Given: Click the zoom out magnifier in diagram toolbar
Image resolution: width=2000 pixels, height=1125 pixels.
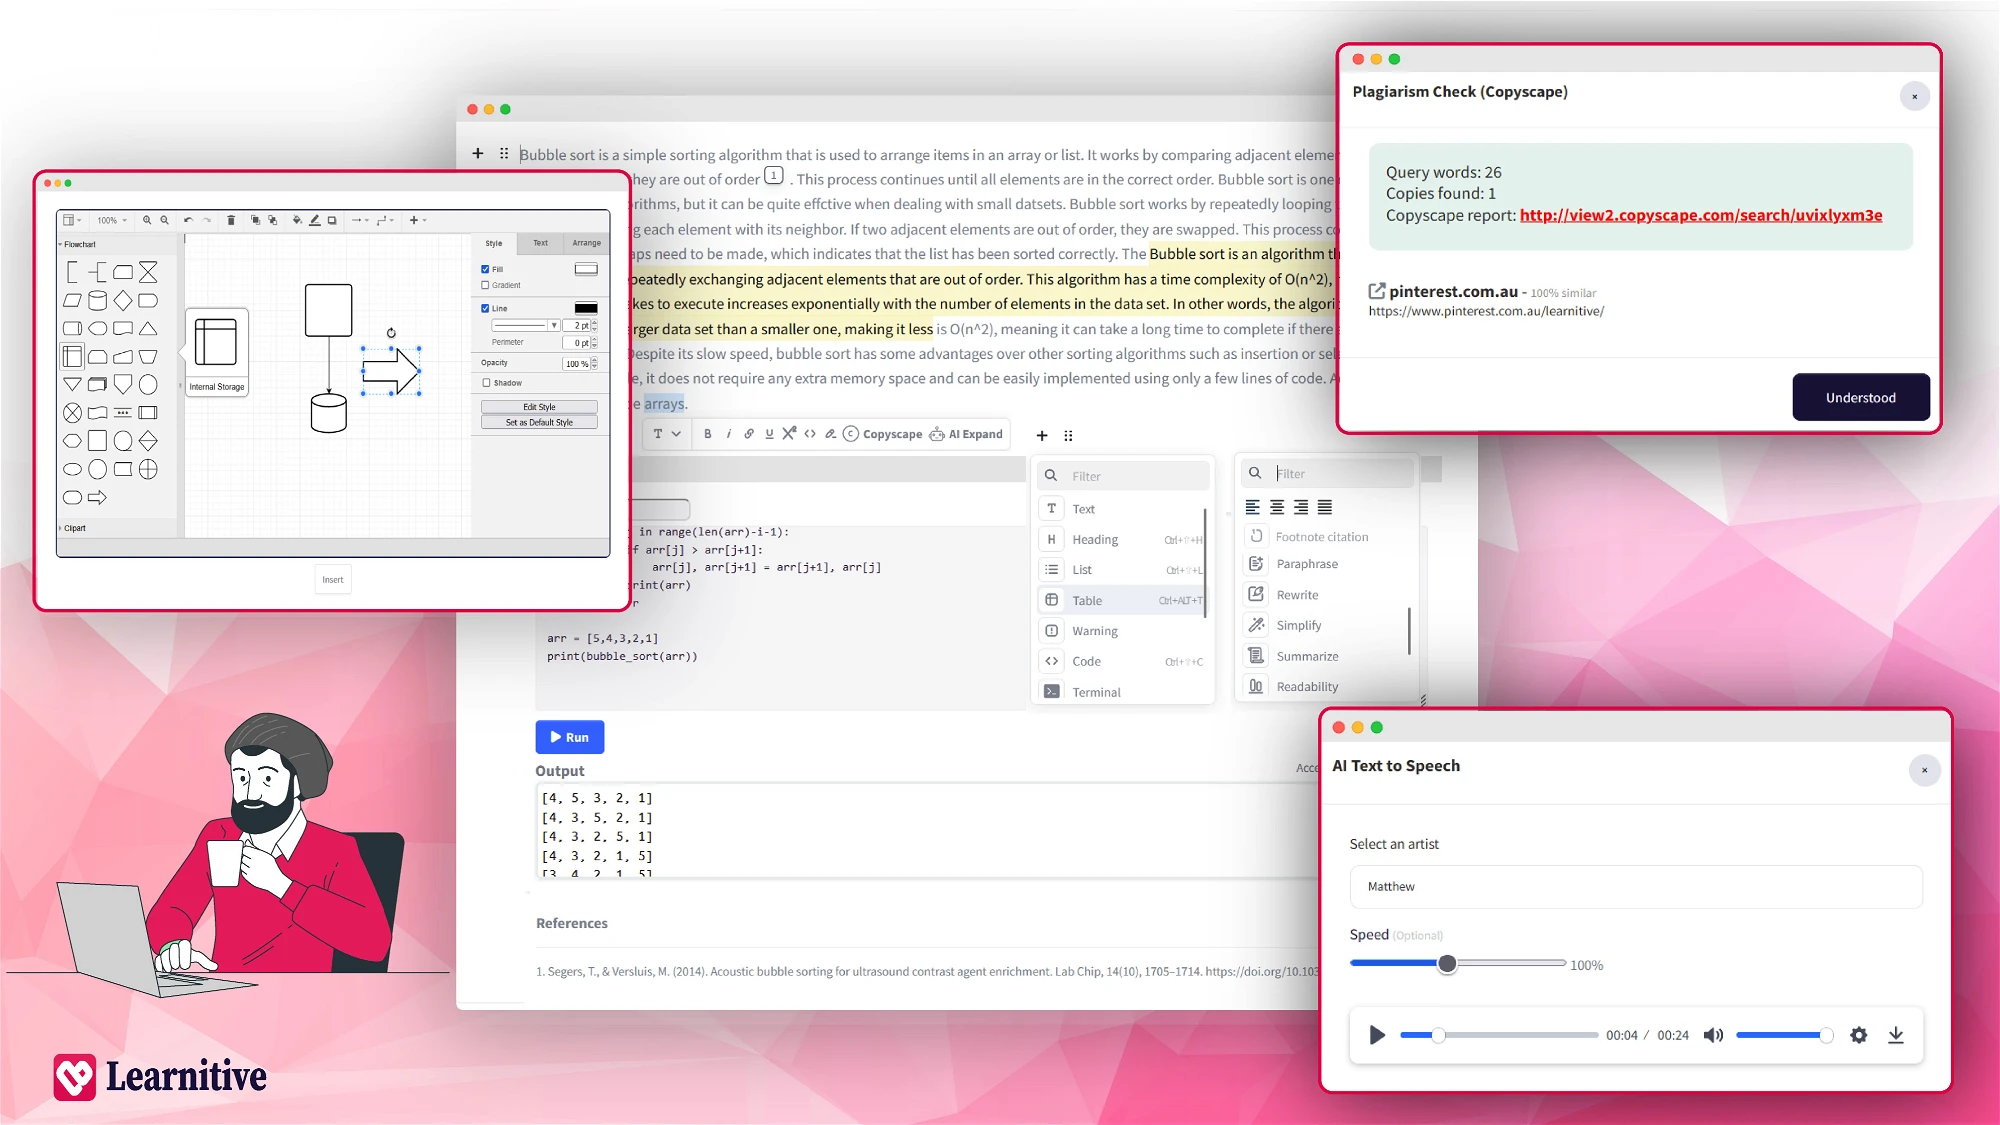Looking at the screenshot, I should pos(165,220).
